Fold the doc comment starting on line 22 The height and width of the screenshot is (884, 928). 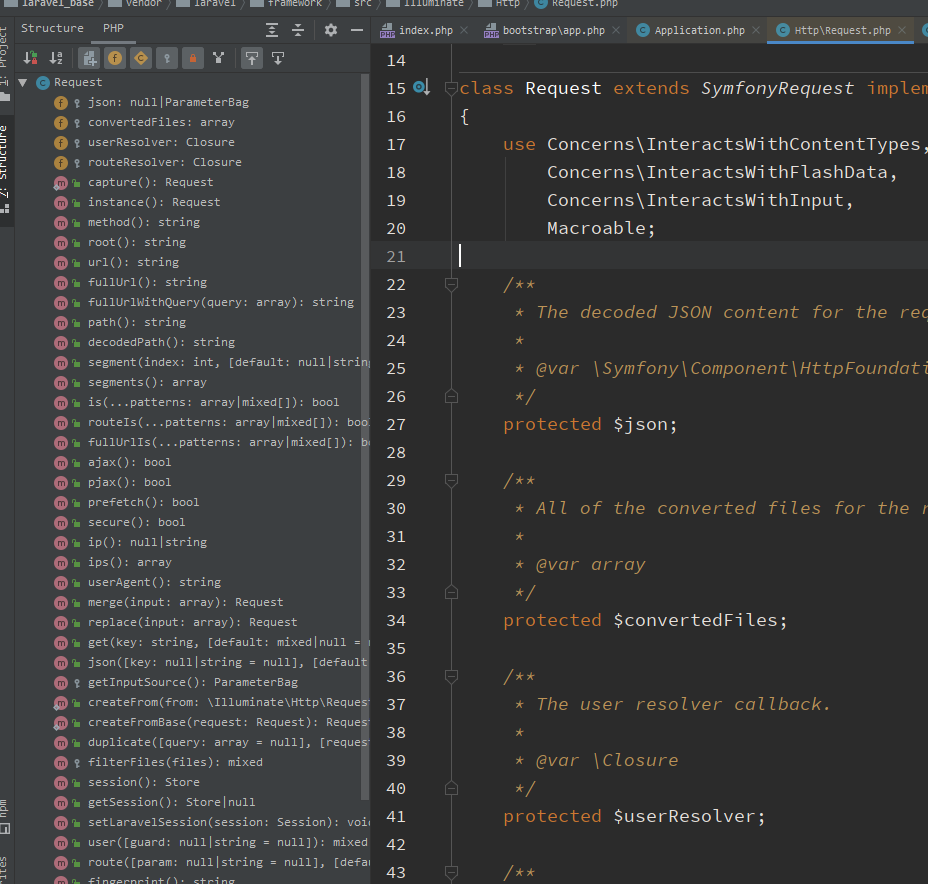pyautogui.click(x=451, y=284)
